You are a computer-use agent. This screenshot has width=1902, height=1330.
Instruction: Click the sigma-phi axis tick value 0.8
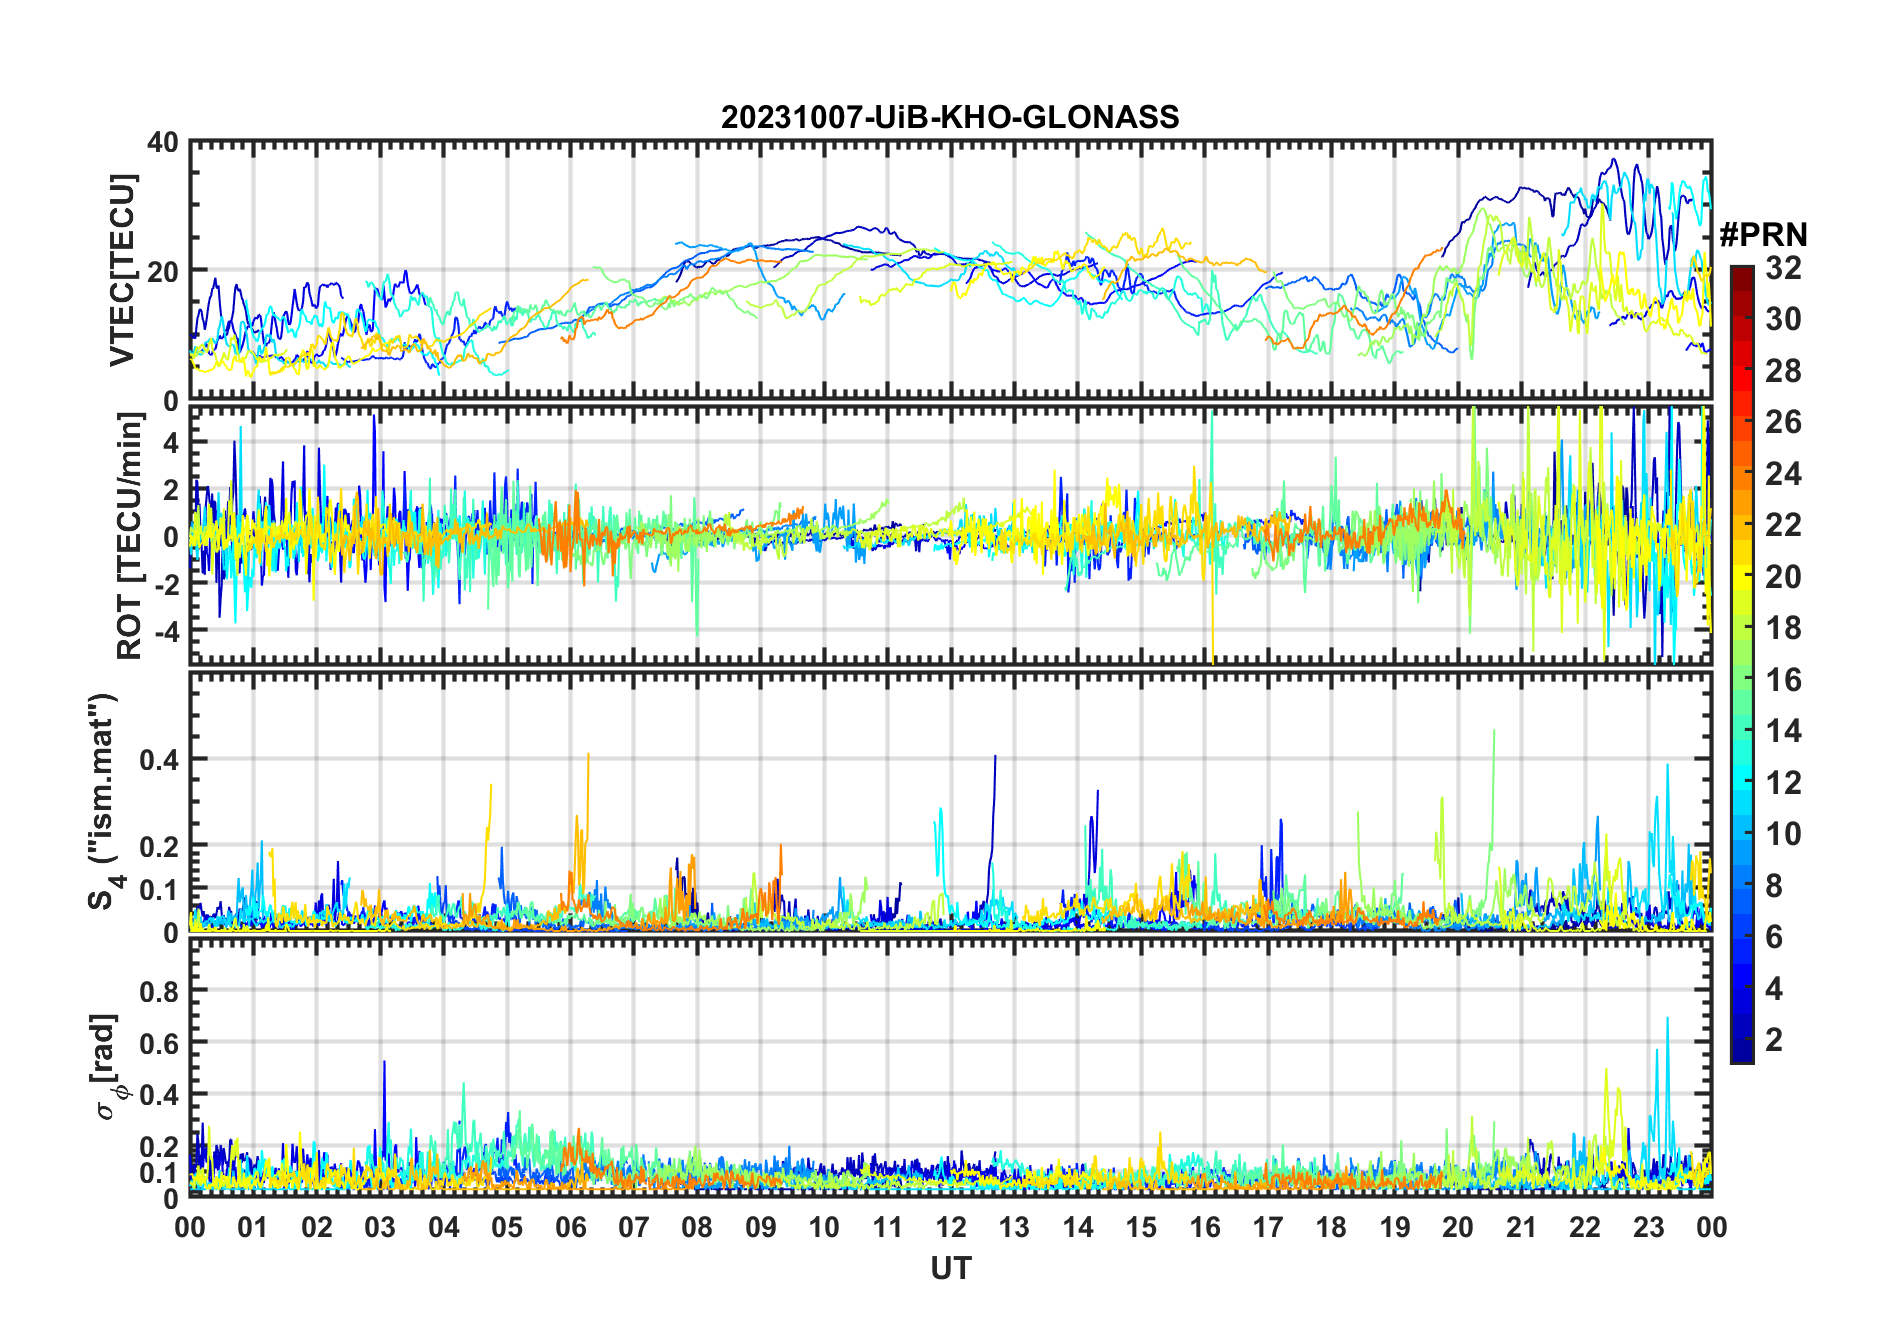pyautogui.click(x=160, y=991)
